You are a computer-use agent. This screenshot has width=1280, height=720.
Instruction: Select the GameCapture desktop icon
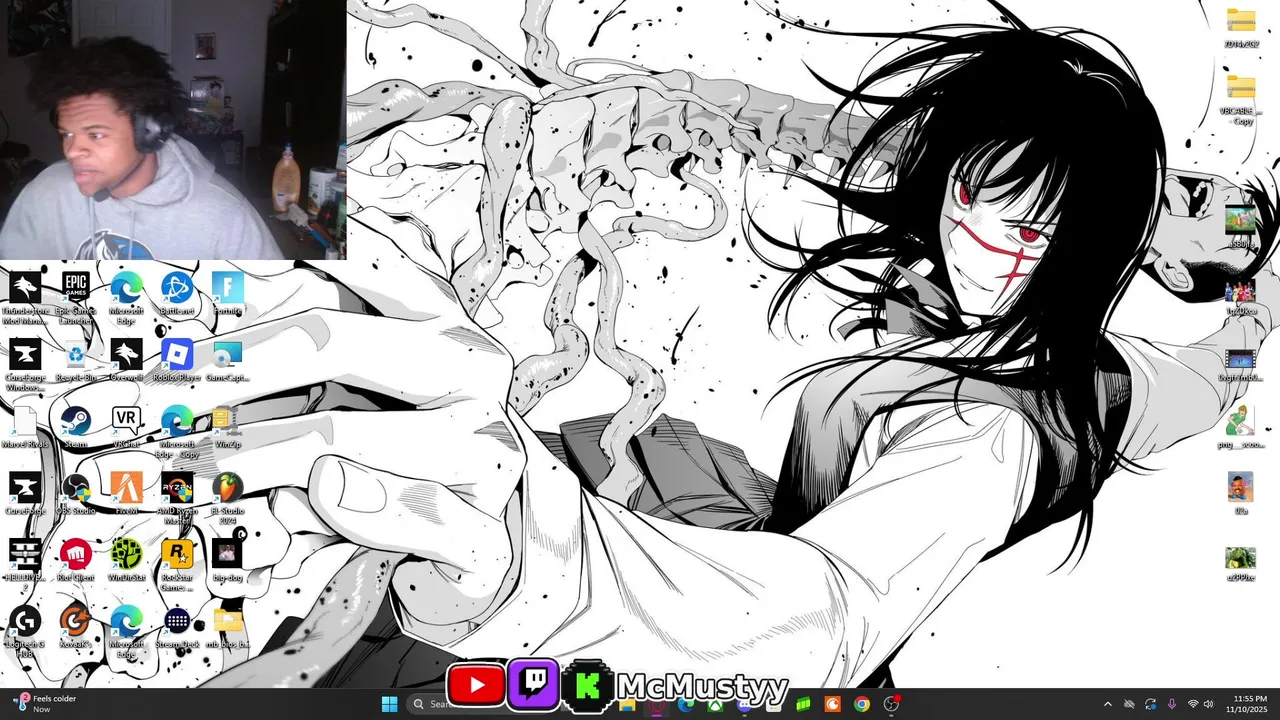coord(228,361)
